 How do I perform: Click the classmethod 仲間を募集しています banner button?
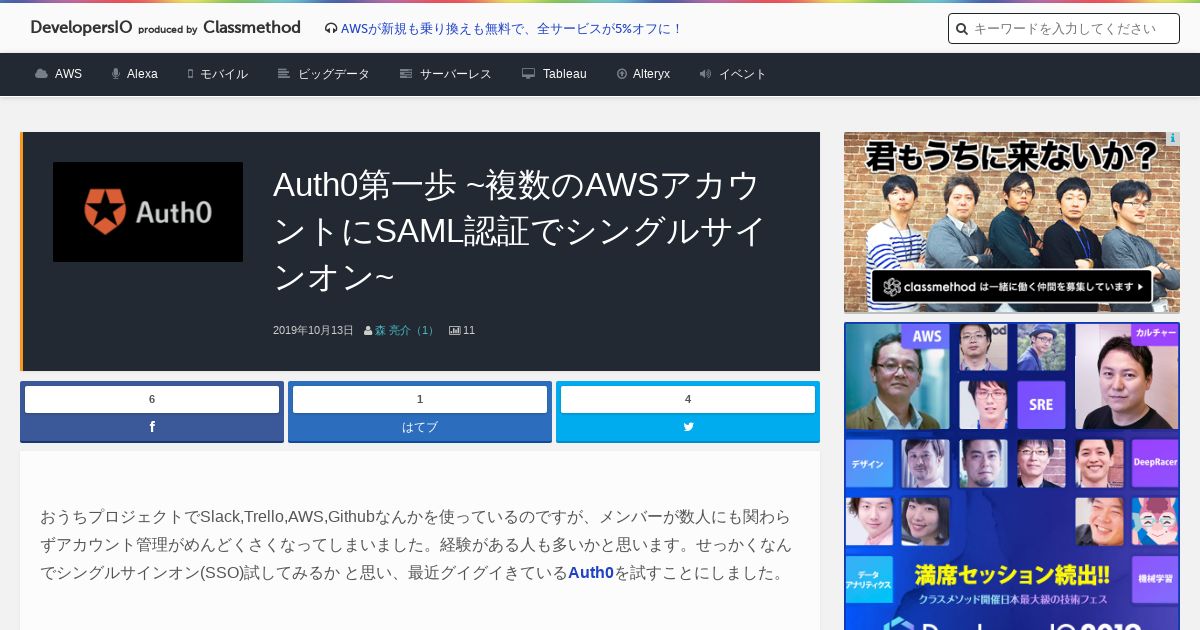tap(1012, 287)
